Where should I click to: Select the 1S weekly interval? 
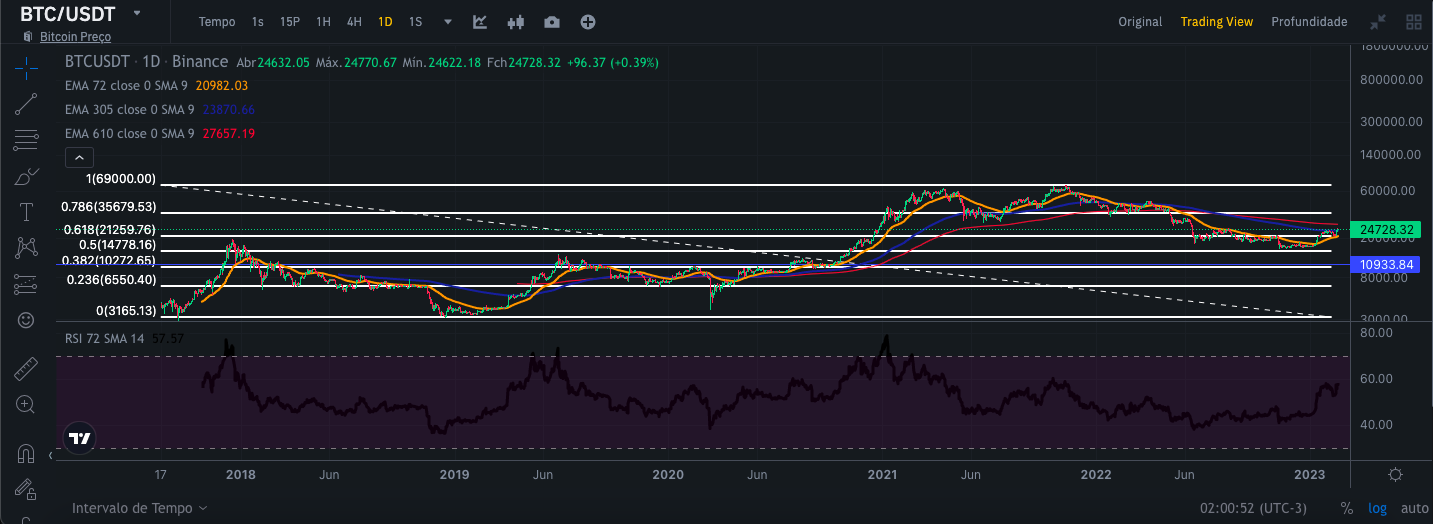point(415,21)
